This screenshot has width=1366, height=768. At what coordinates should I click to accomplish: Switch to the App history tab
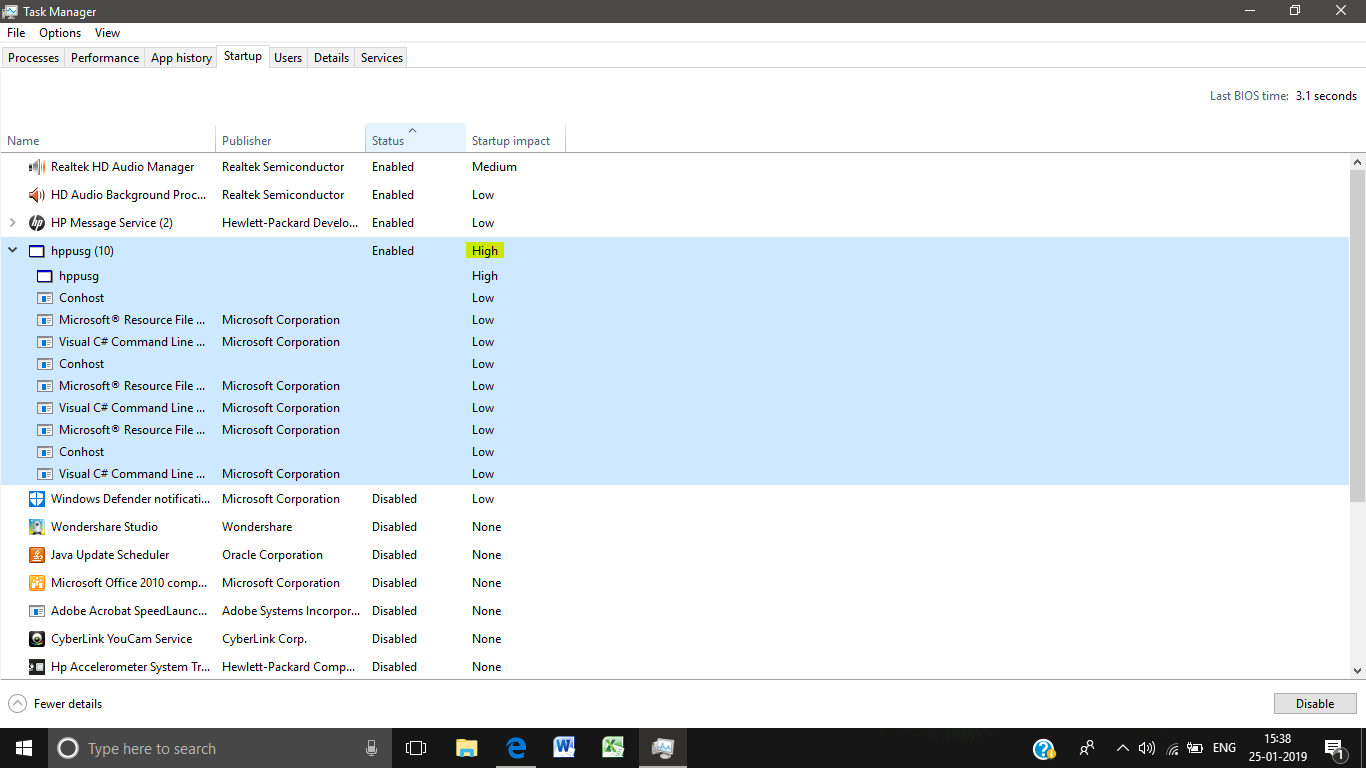(x=181, y=58)
